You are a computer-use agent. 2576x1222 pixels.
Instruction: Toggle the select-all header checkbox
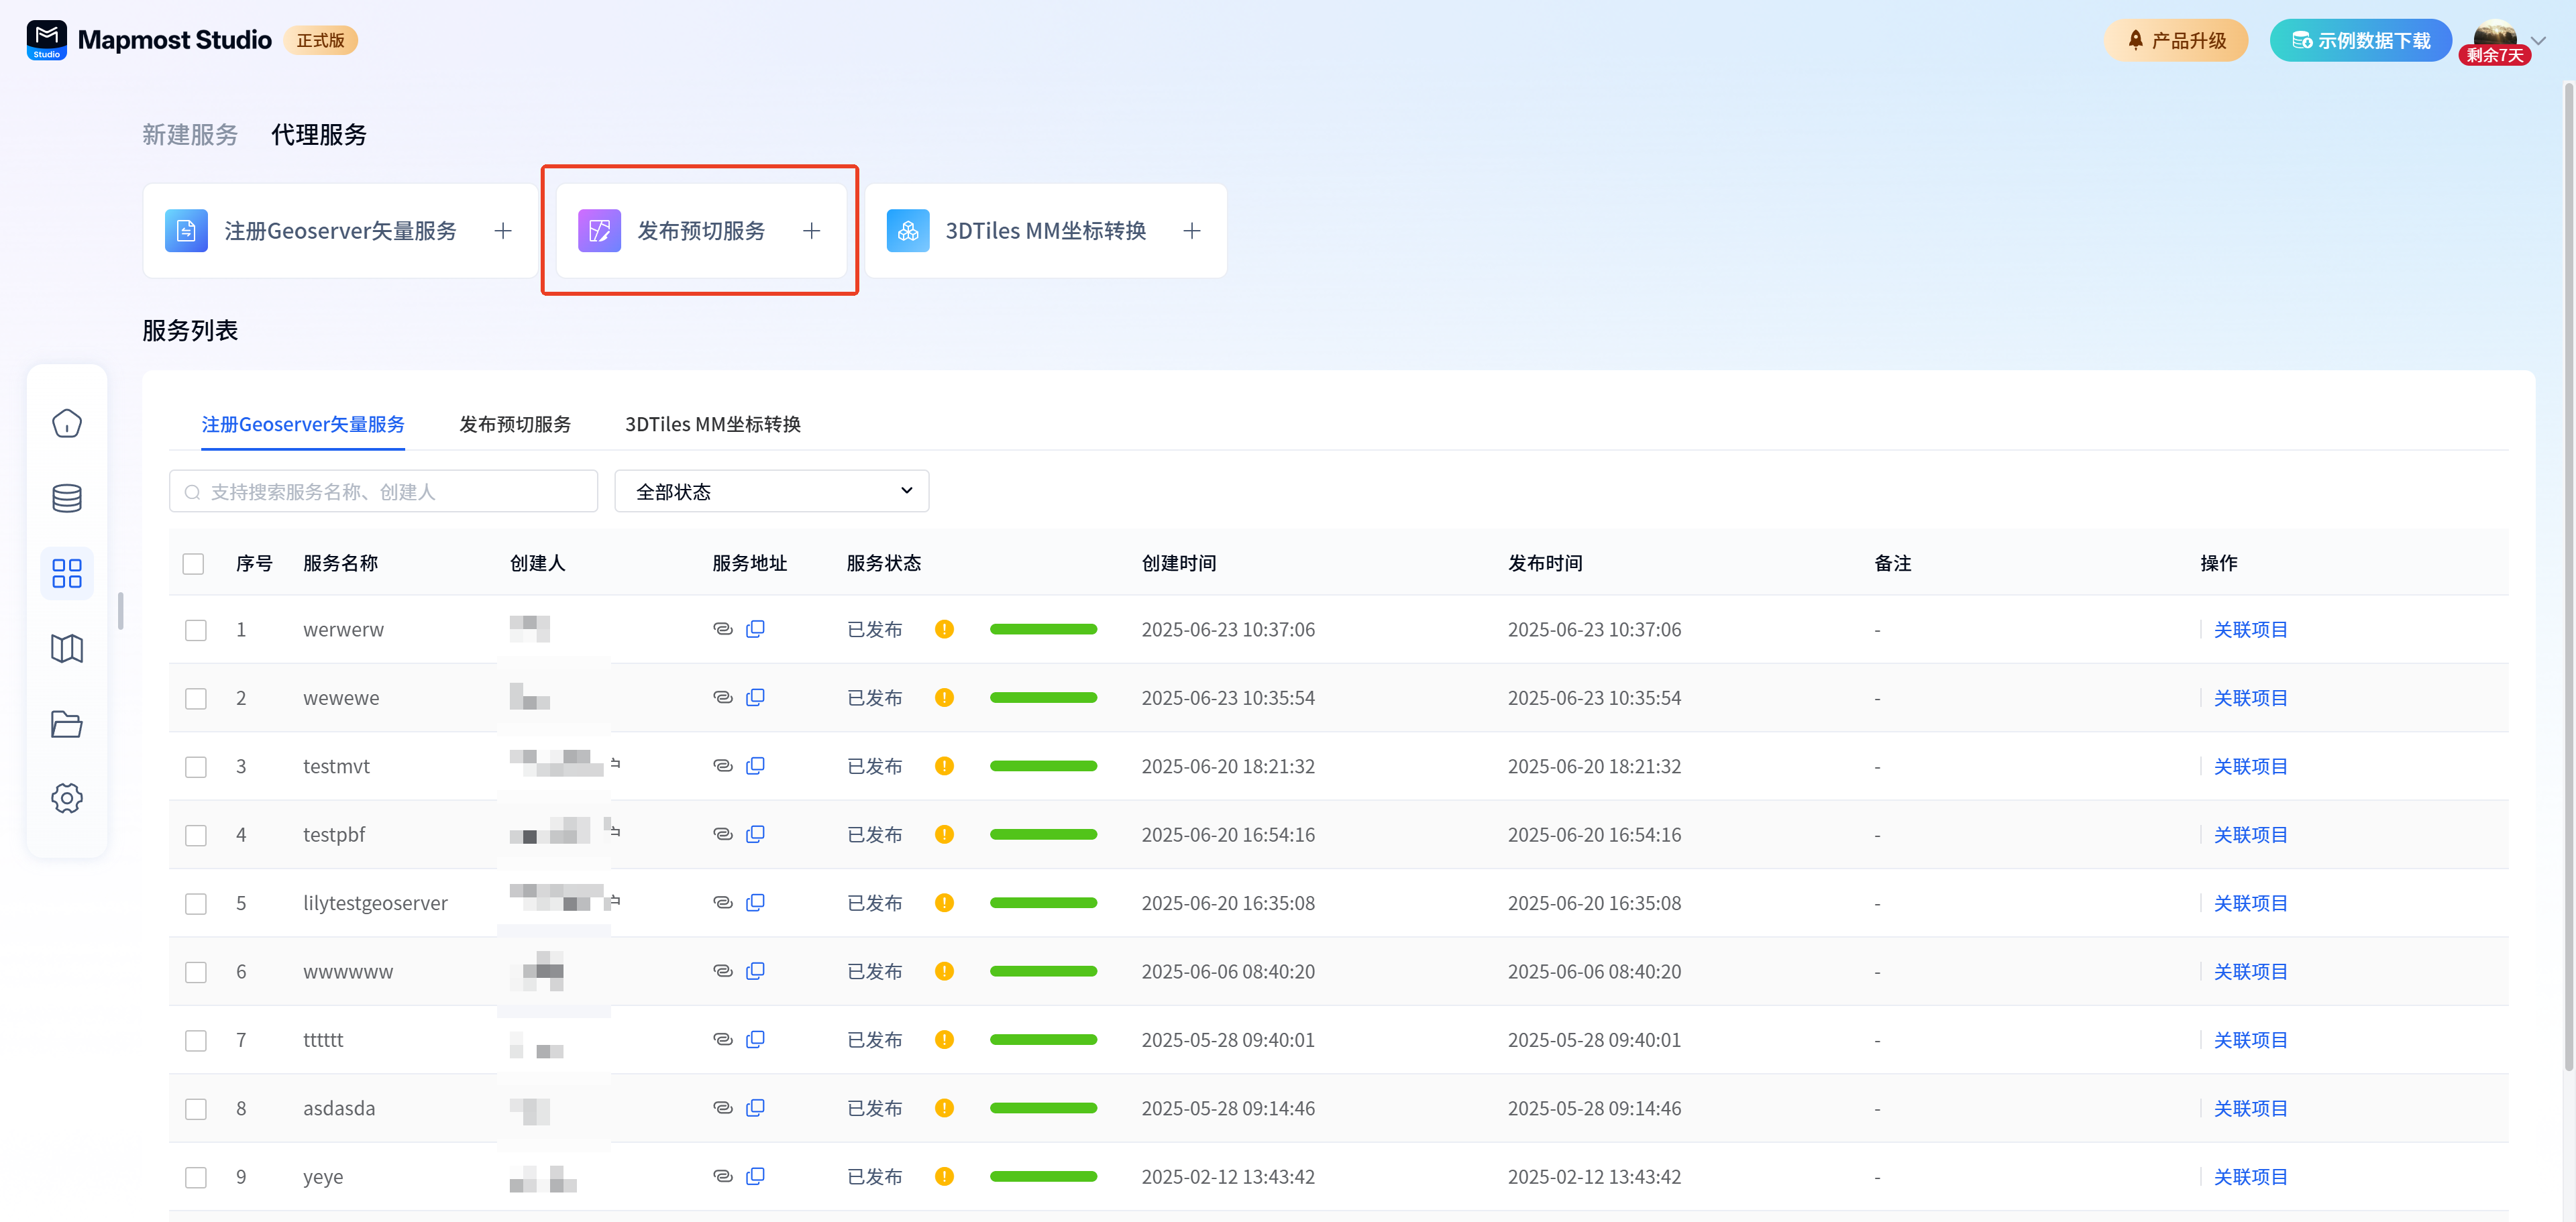coord(194,564)
